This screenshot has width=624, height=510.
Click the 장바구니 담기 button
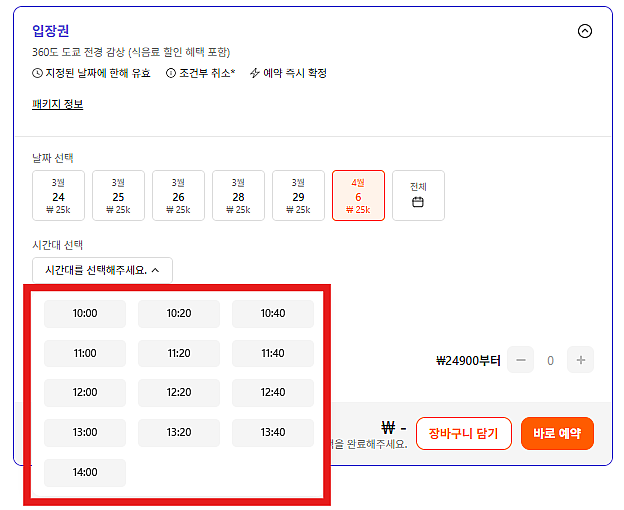tap(464, 433)
